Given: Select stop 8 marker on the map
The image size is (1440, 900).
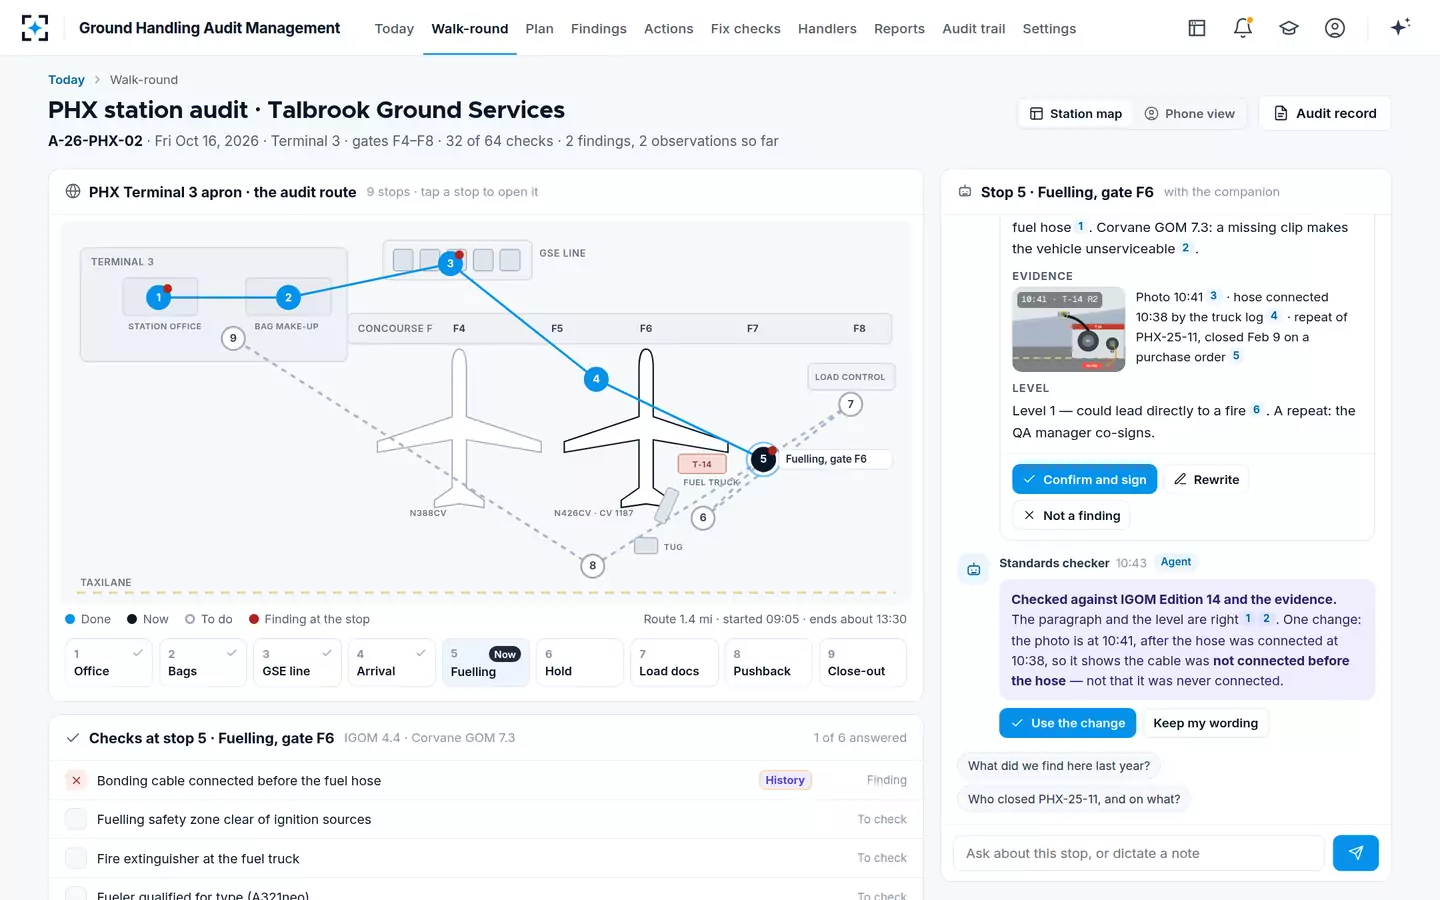Looking at the screenshot, I should coord(593,566).
